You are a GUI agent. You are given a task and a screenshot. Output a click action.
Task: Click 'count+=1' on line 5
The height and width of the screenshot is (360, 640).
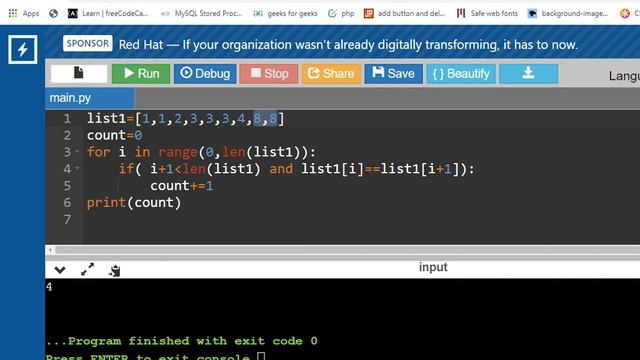(x=182, y=186)
